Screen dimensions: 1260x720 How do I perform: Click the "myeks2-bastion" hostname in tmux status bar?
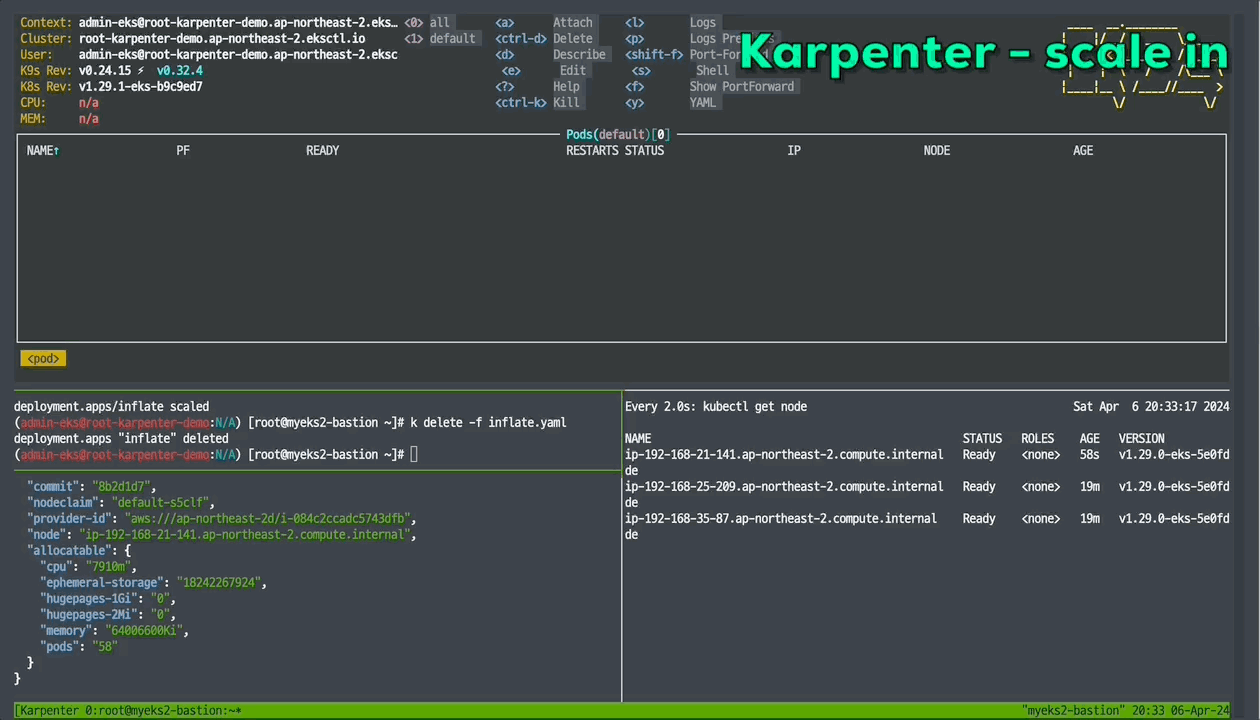point(1074,710)
